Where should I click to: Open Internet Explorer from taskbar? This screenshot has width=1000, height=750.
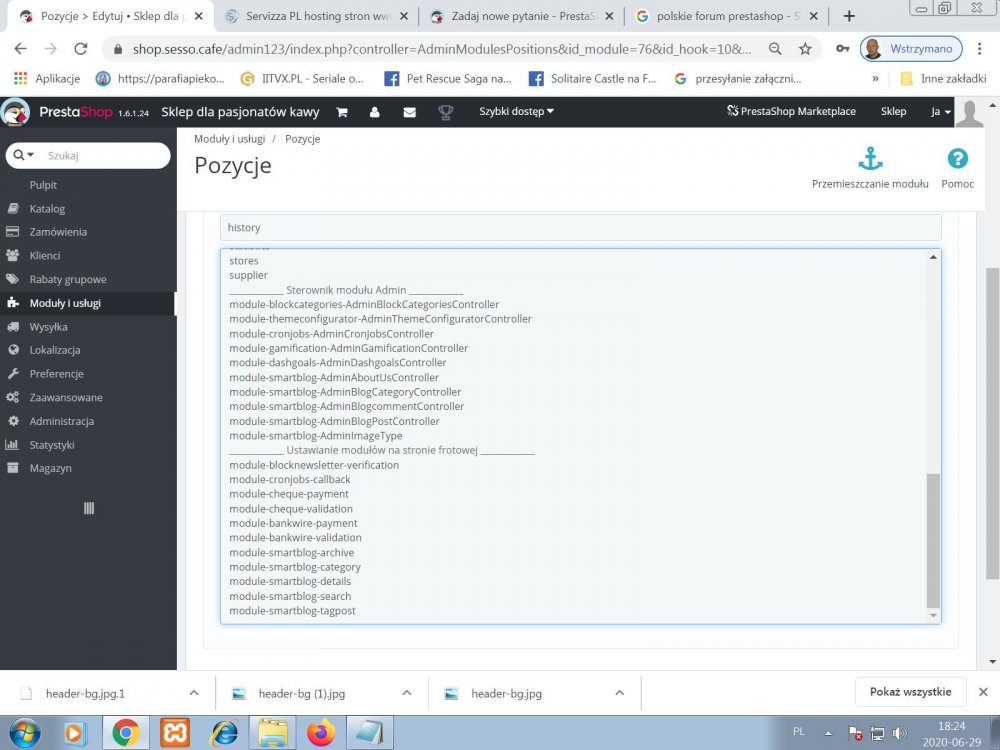point(224,733)
